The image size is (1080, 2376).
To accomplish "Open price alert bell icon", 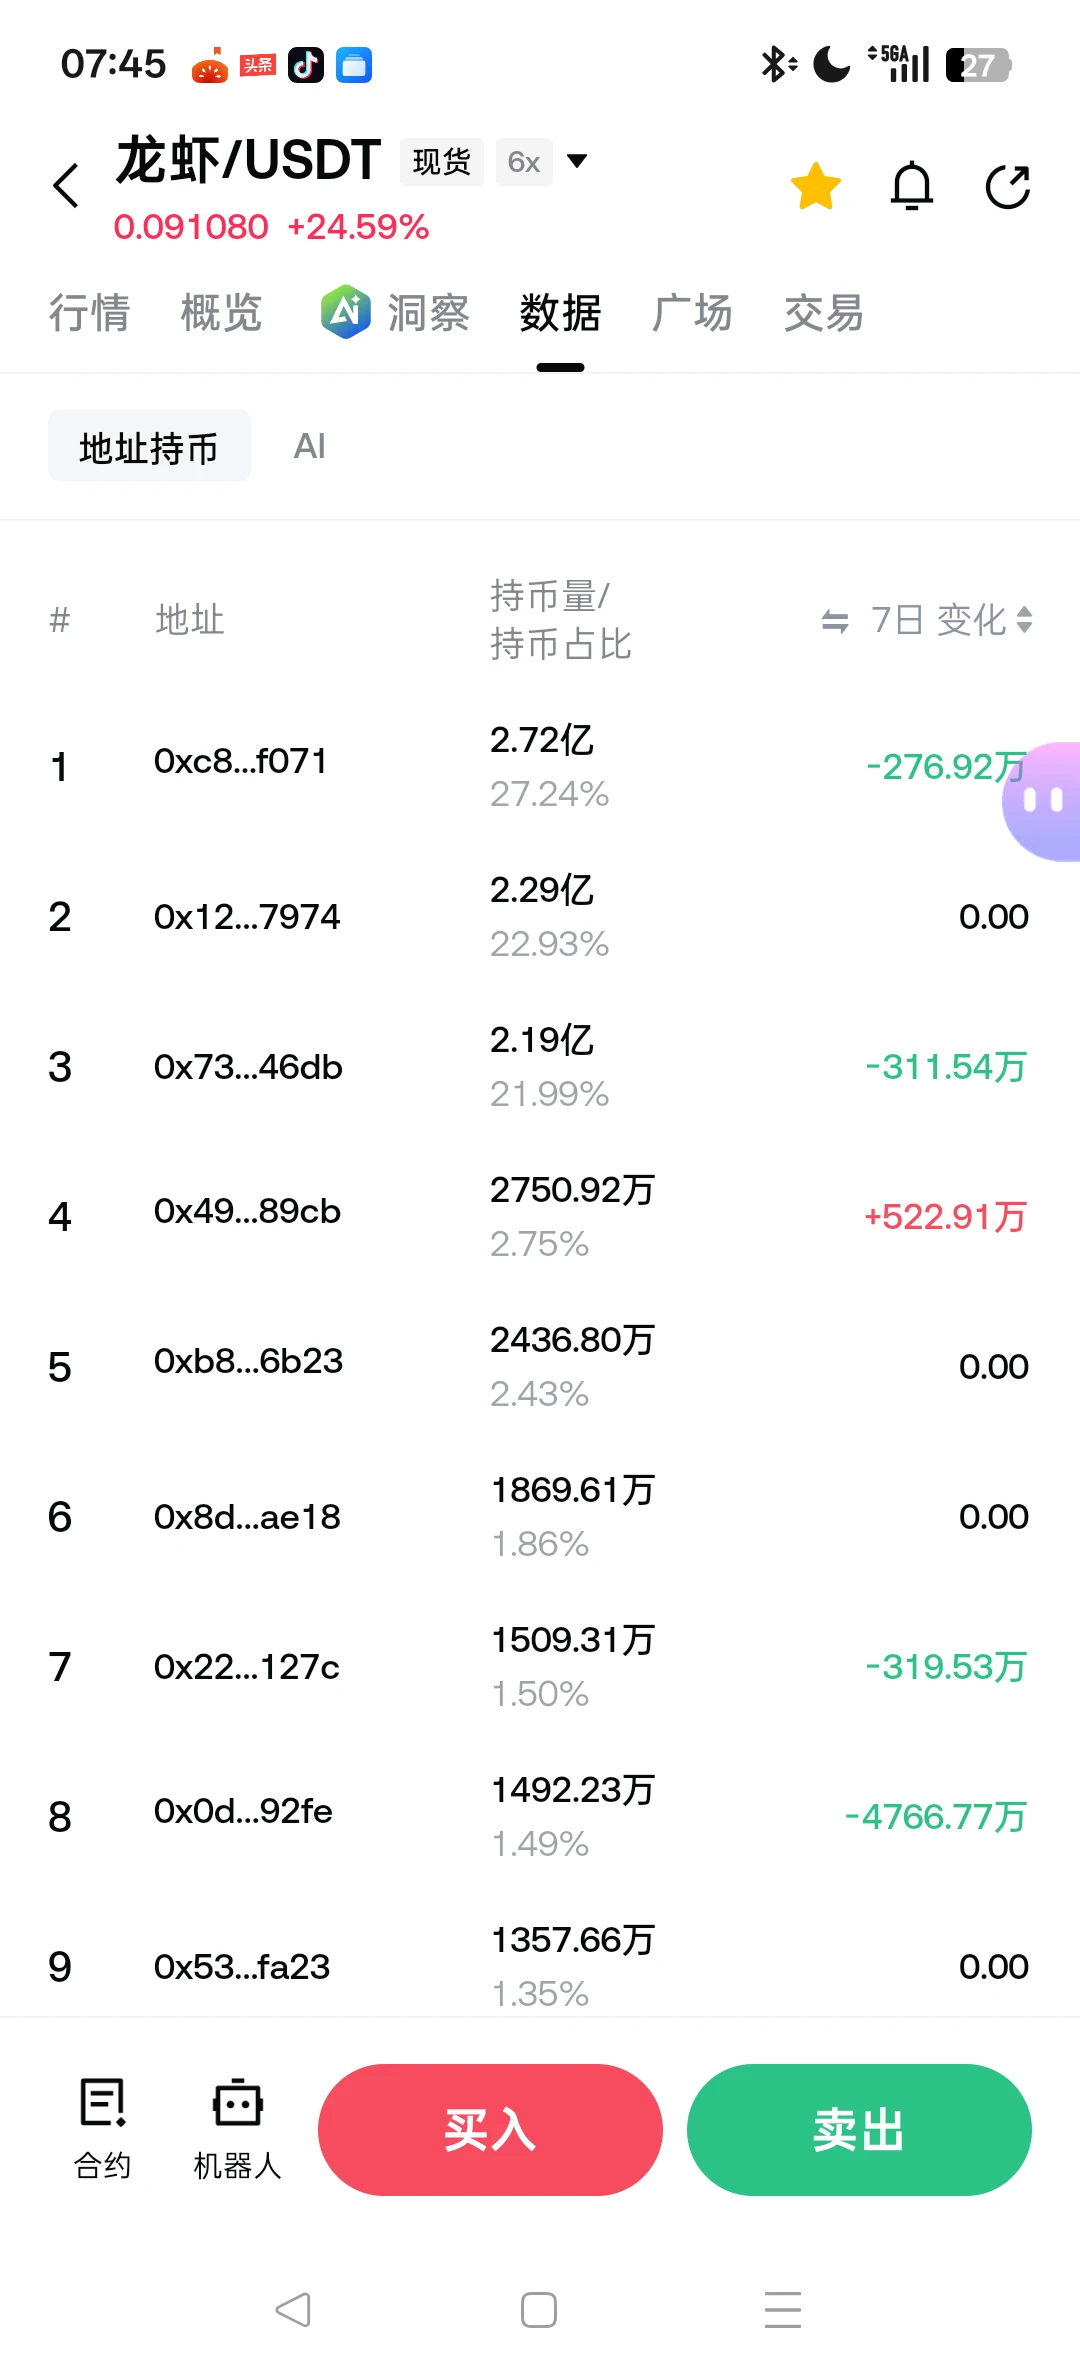I will (912, 186).
